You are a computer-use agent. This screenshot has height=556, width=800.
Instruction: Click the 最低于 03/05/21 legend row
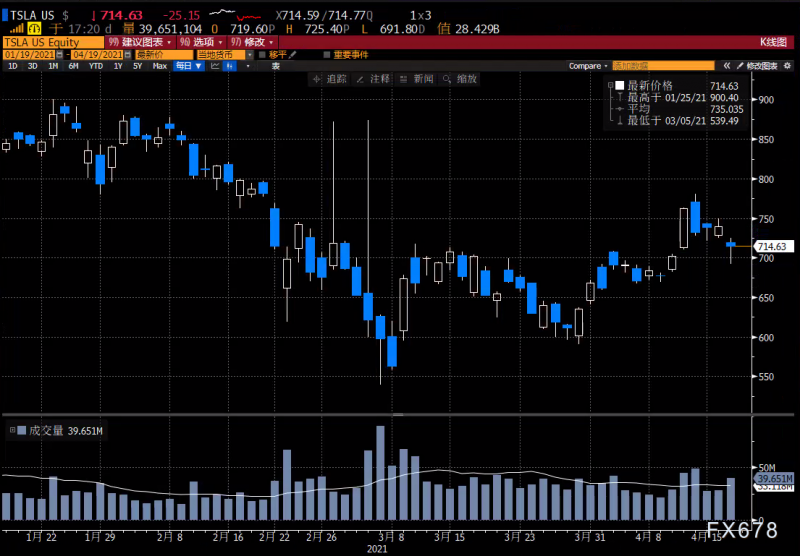point(679,121)
